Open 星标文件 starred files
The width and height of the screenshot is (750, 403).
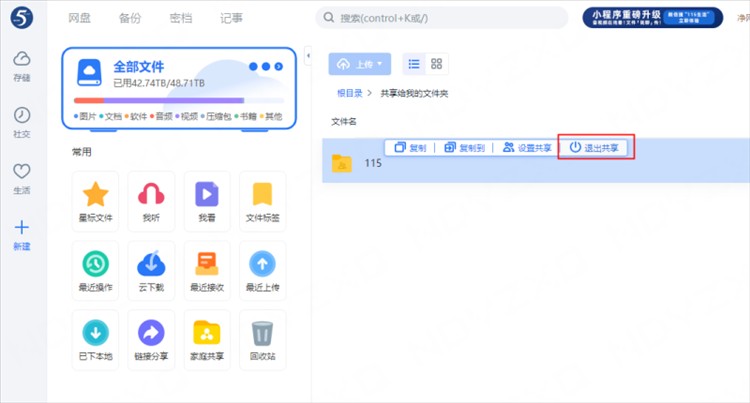[95, 202]
